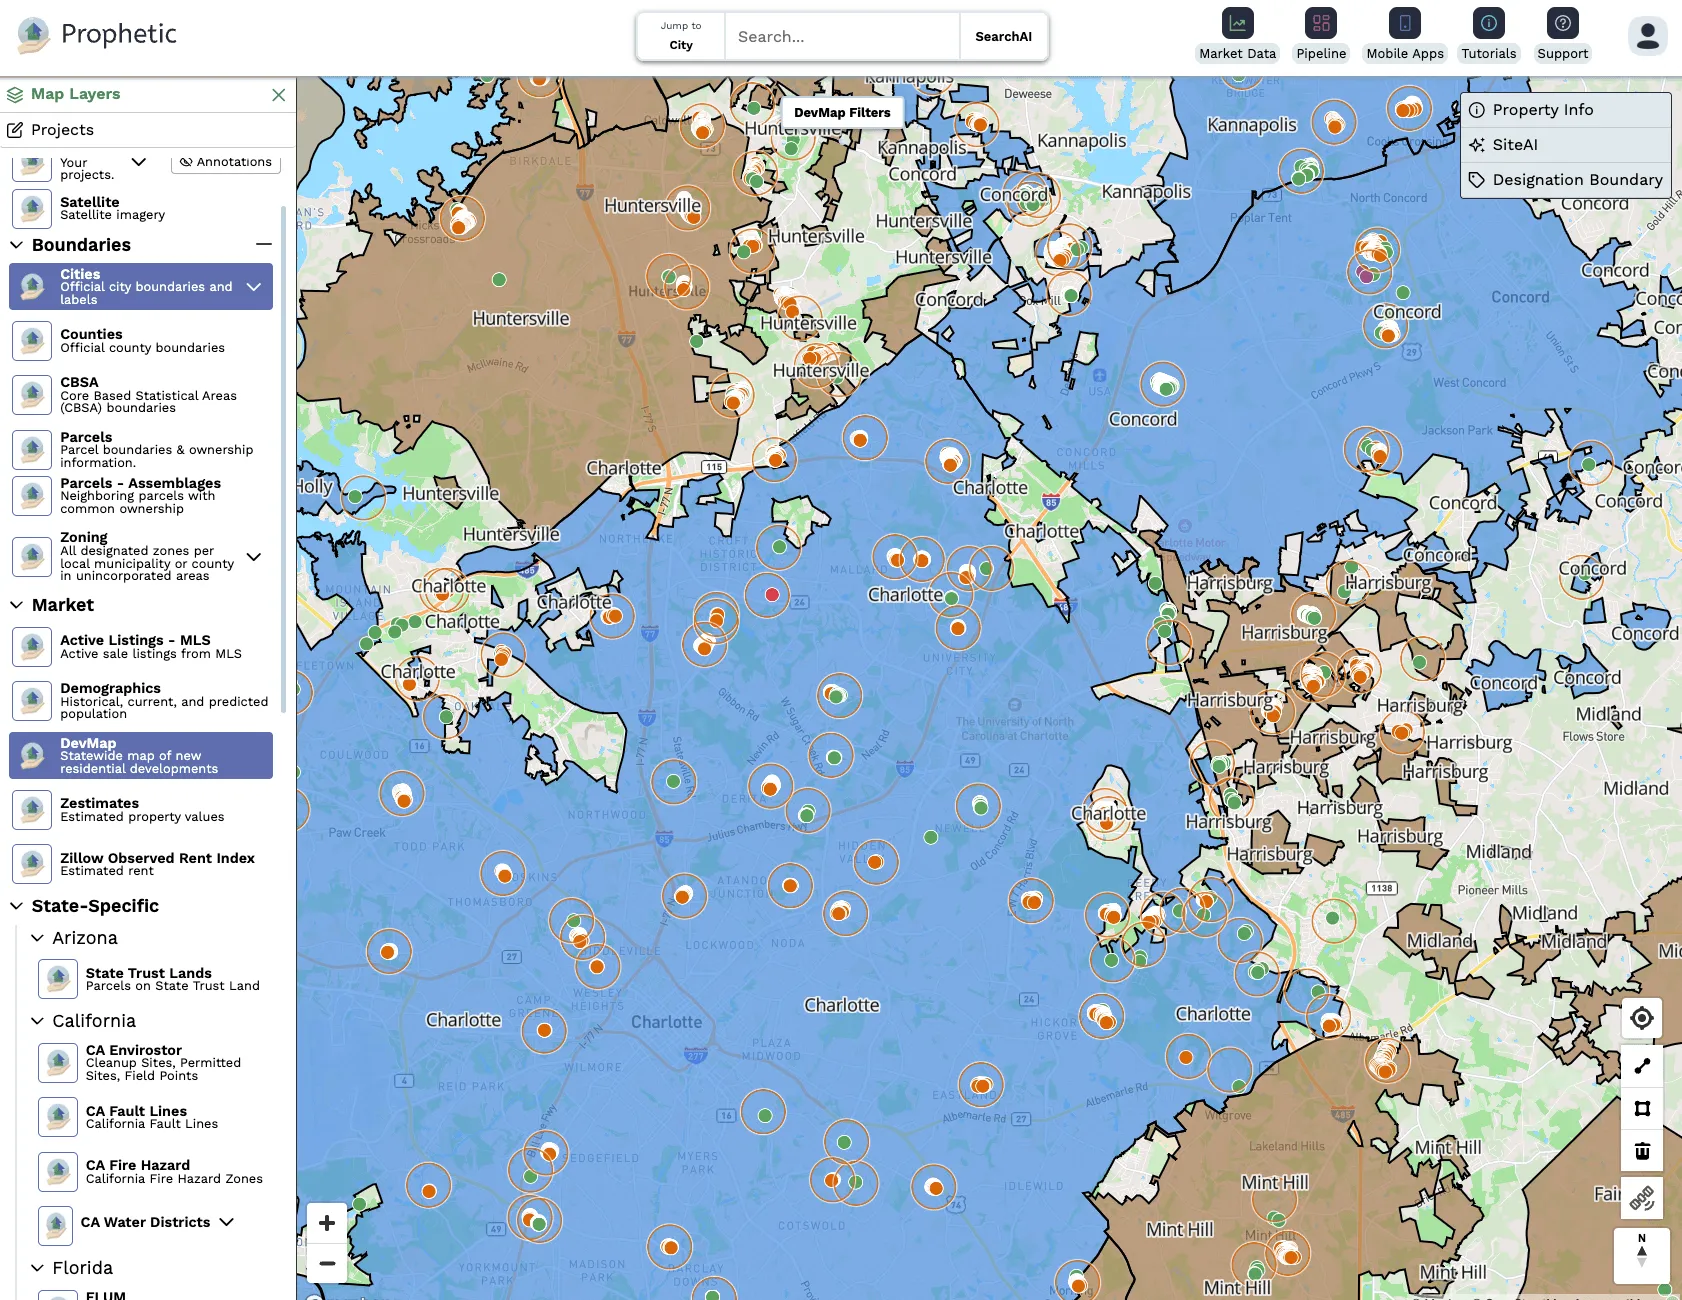This screenshot has height=1300, width=1682.
Task: Open the Tutorials info icon
Action: pos(1489,23)
